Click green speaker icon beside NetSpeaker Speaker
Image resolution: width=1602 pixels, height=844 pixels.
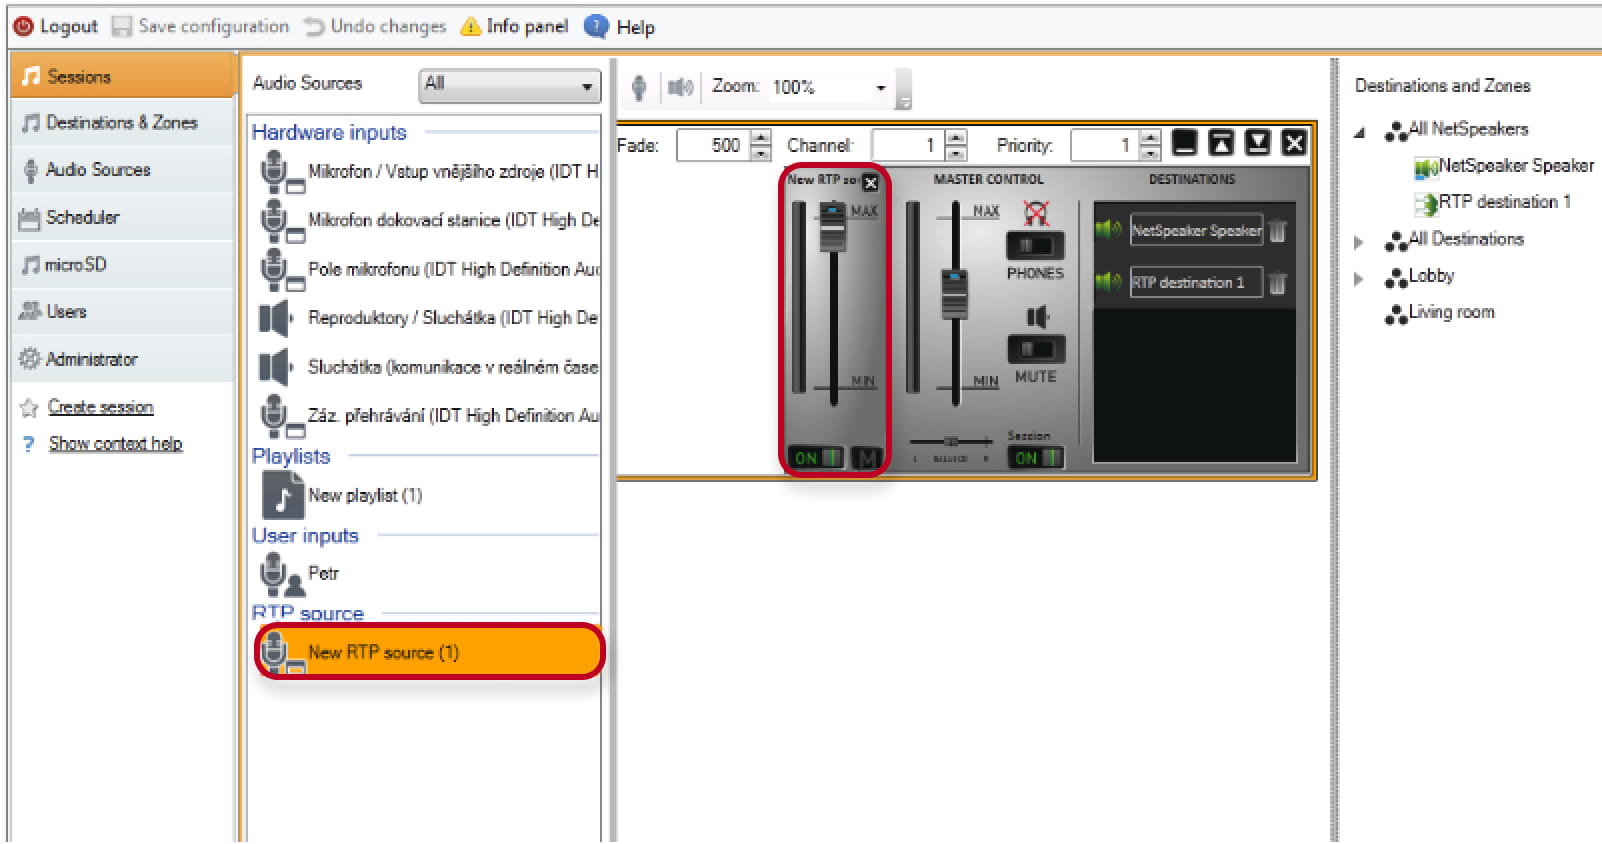pyautogui.click(x=1108, y=230)
